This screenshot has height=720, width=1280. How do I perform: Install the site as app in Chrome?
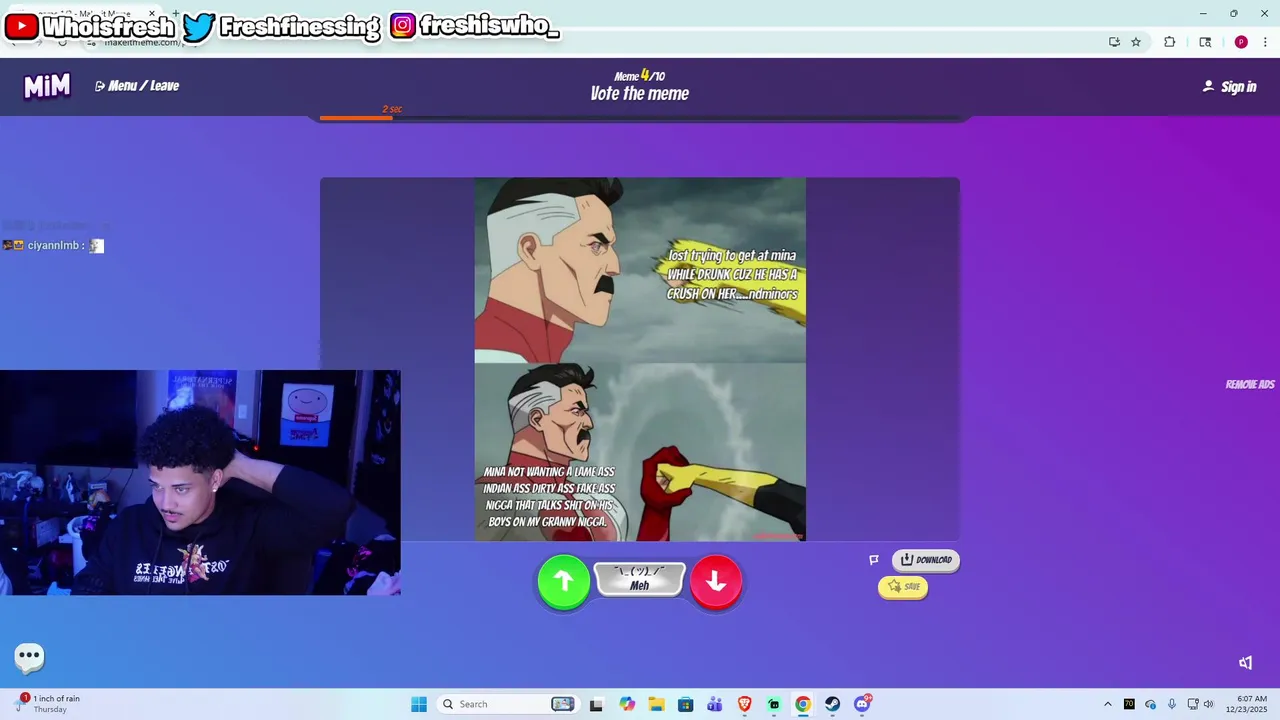point(1114,42)
